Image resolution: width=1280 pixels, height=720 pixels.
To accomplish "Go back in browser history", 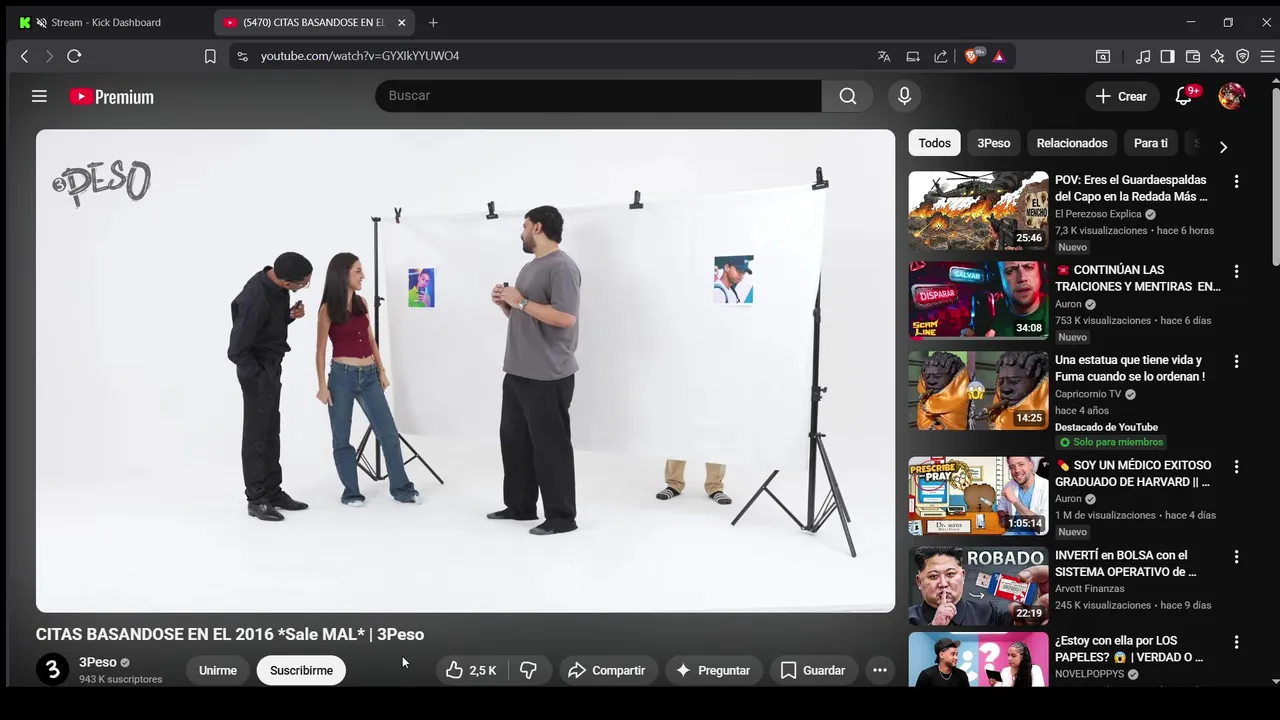I will click(24, 56).
